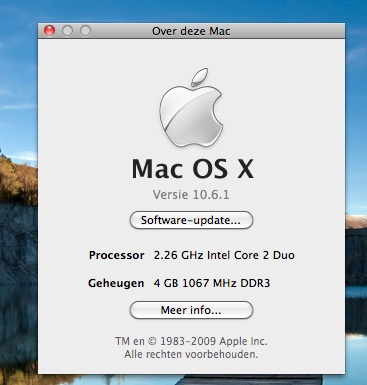Image resolution: width=367 pixels, height=385 pixels.
Task: Click the Apple logo image
Action: (x=191, y=107)
